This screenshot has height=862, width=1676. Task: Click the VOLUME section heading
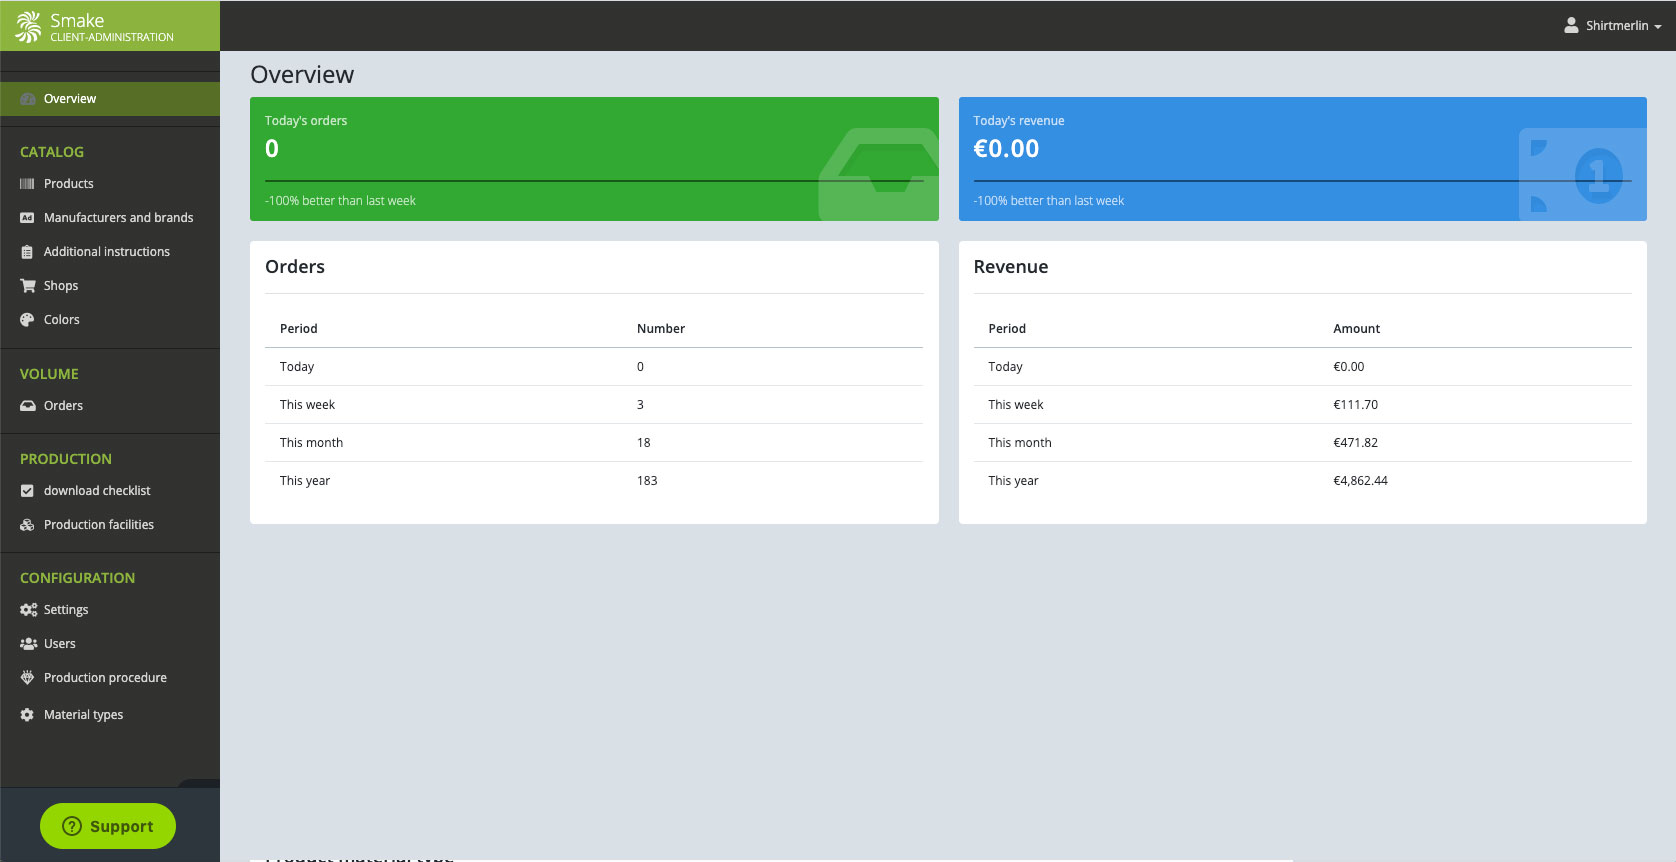[x=49, y=374]
